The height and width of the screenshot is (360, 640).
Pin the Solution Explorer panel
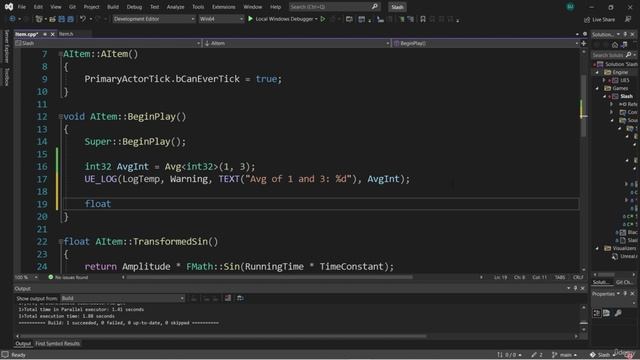pyautogui.click(x=625, y=34)
